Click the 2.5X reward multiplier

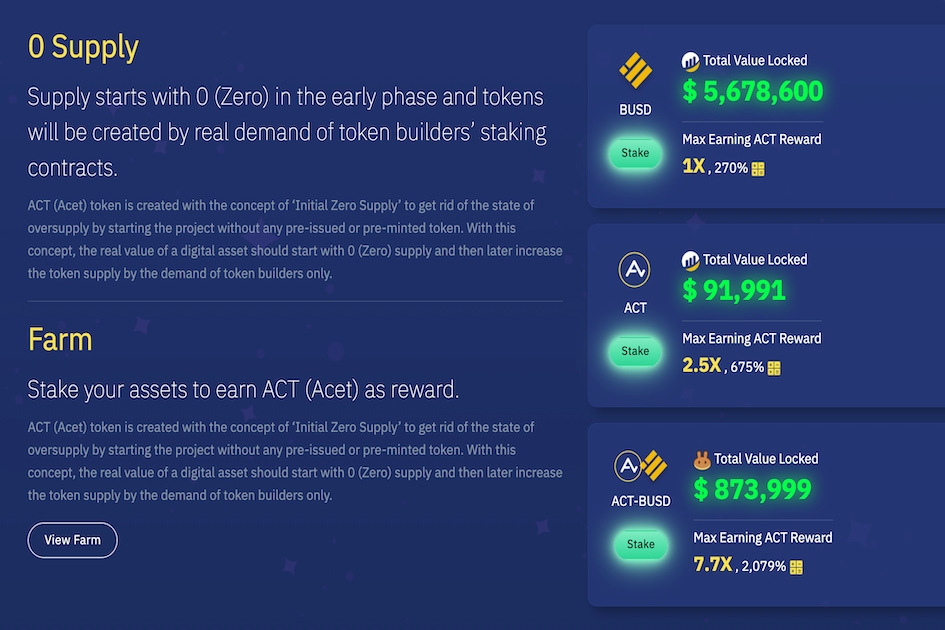tap(702, 365)
